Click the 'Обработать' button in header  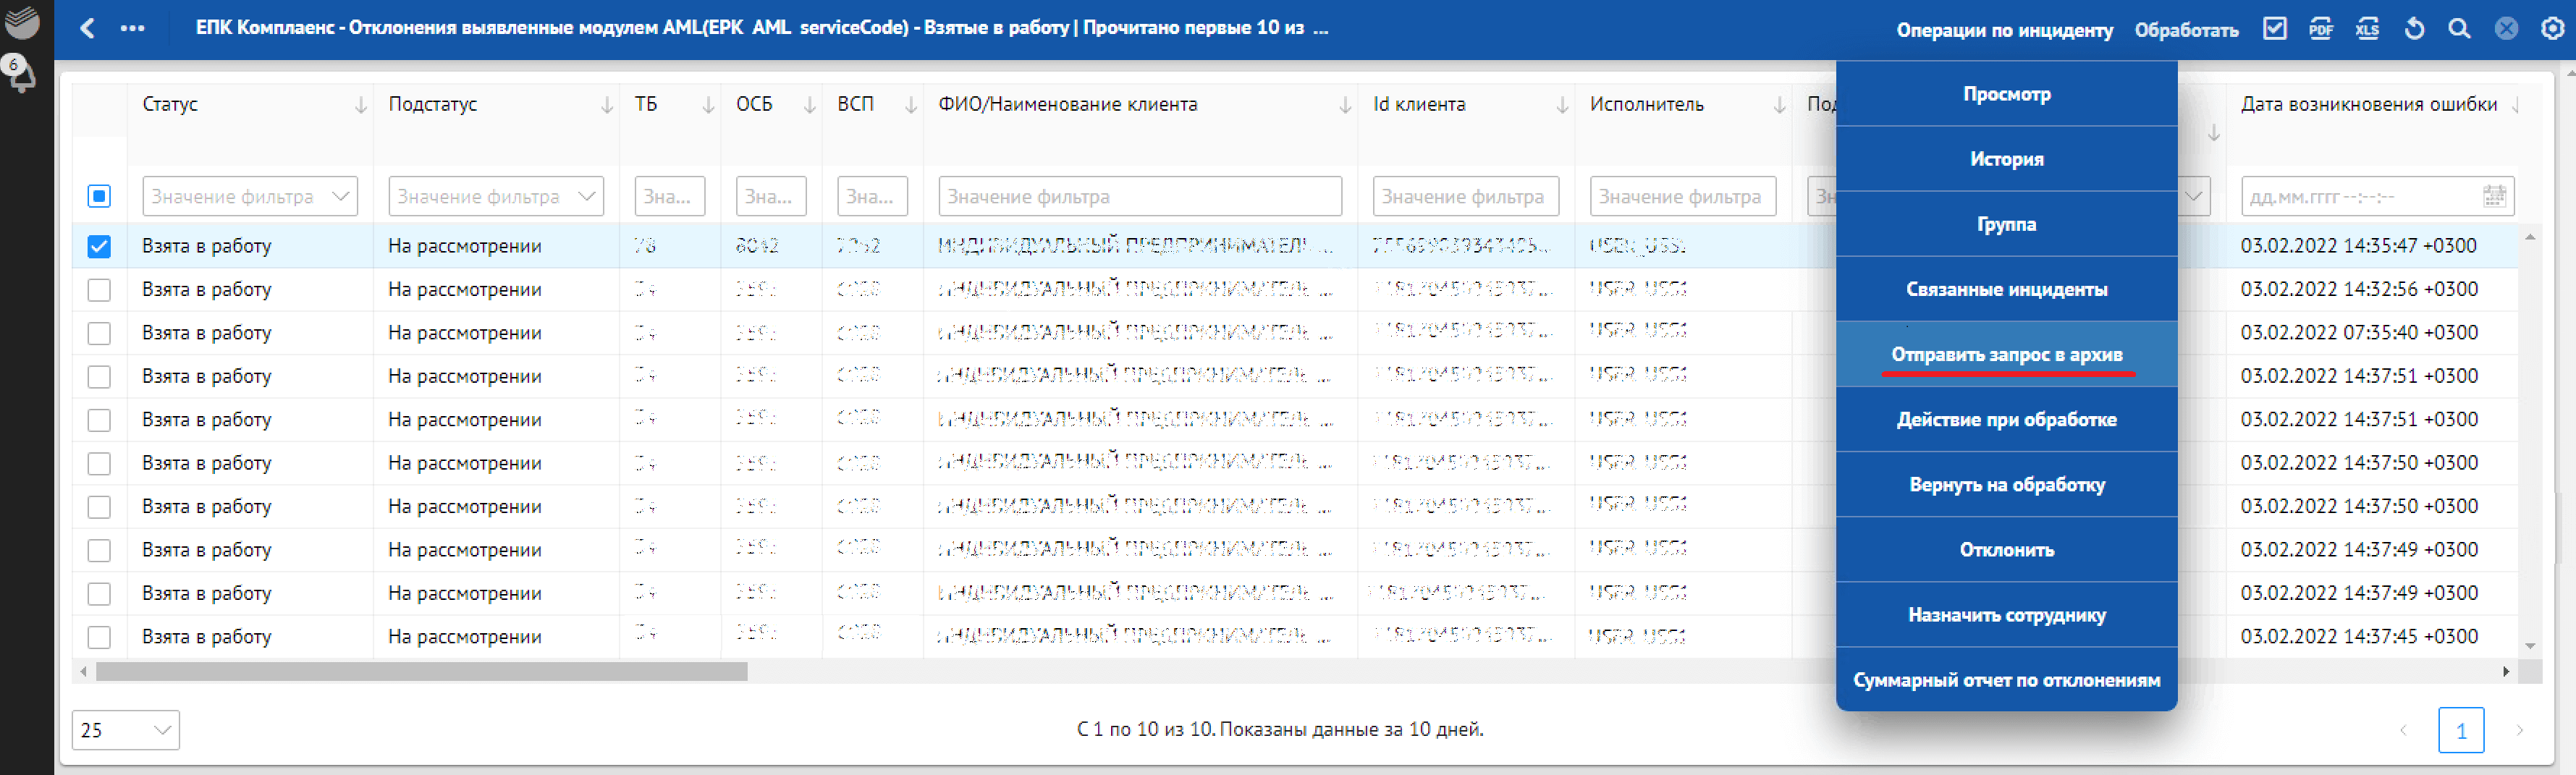pyautogui.click(x=2186, y=30)
